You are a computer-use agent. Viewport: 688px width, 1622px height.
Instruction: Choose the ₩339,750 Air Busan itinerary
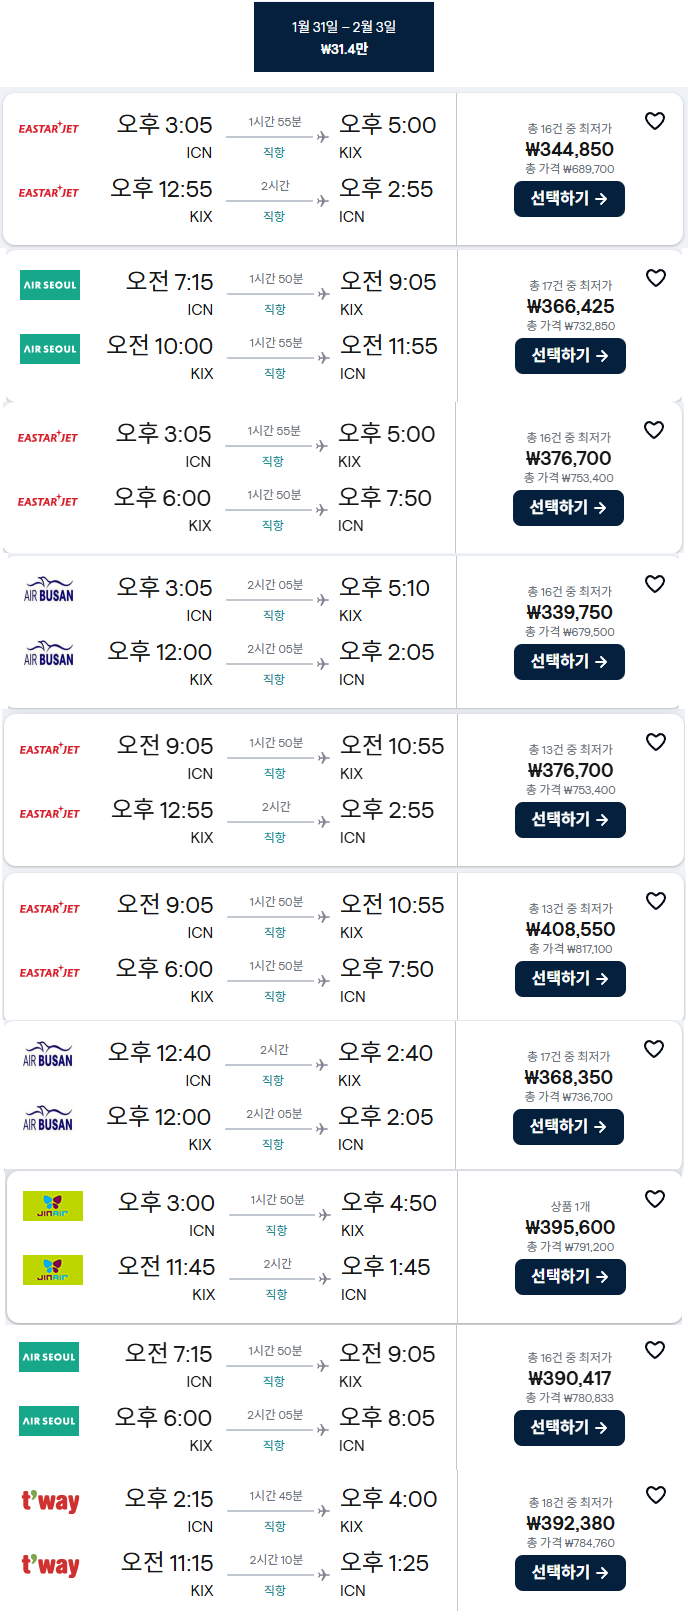569,662
